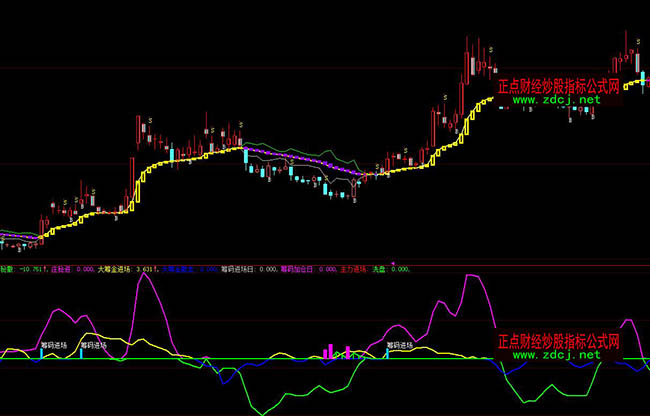Click the first 筹码进场 marker label
650x416 pixels.
pyautogui.click(x=53, y=344)
